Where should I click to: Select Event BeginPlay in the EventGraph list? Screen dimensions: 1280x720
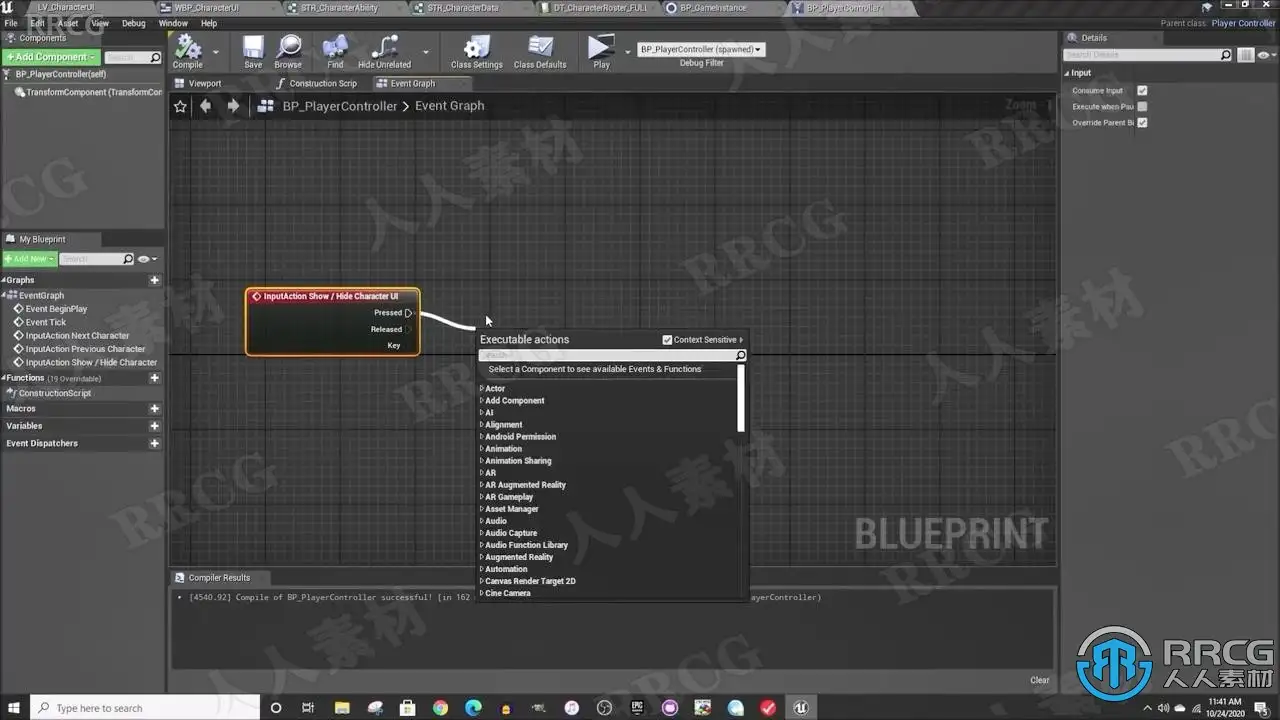(x=56, y=309)
